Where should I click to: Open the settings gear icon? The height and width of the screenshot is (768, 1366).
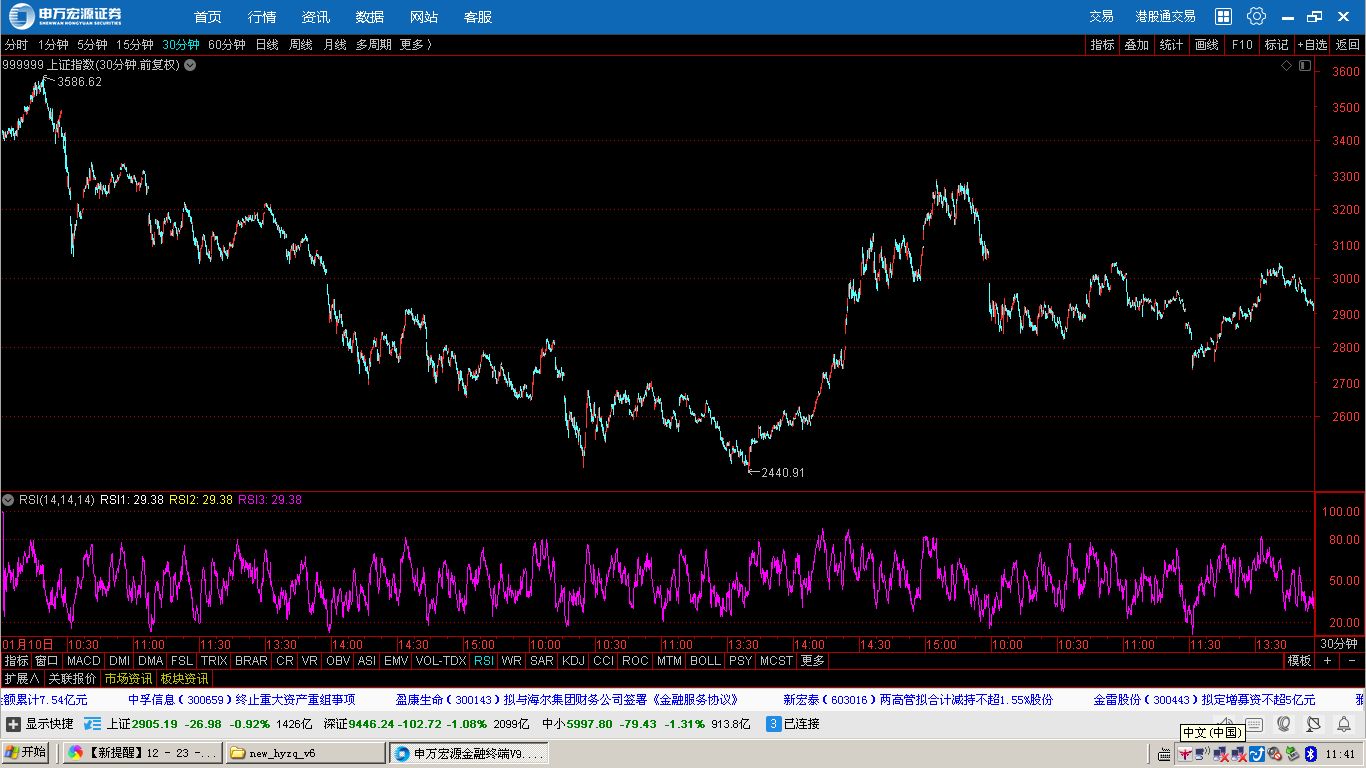pyautogui.click(x=1257, y=16)
